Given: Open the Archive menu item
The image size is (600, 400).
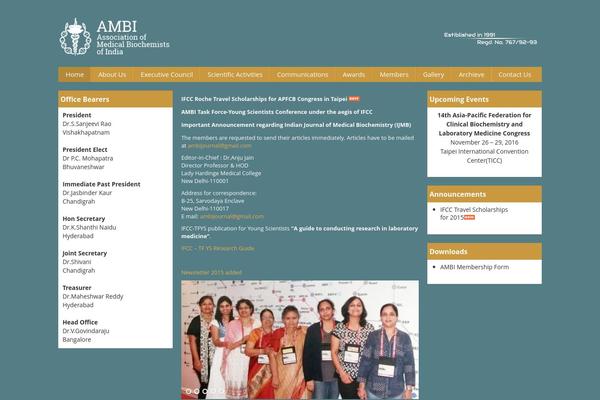Looking at the screenshot, I should (471, 74).
